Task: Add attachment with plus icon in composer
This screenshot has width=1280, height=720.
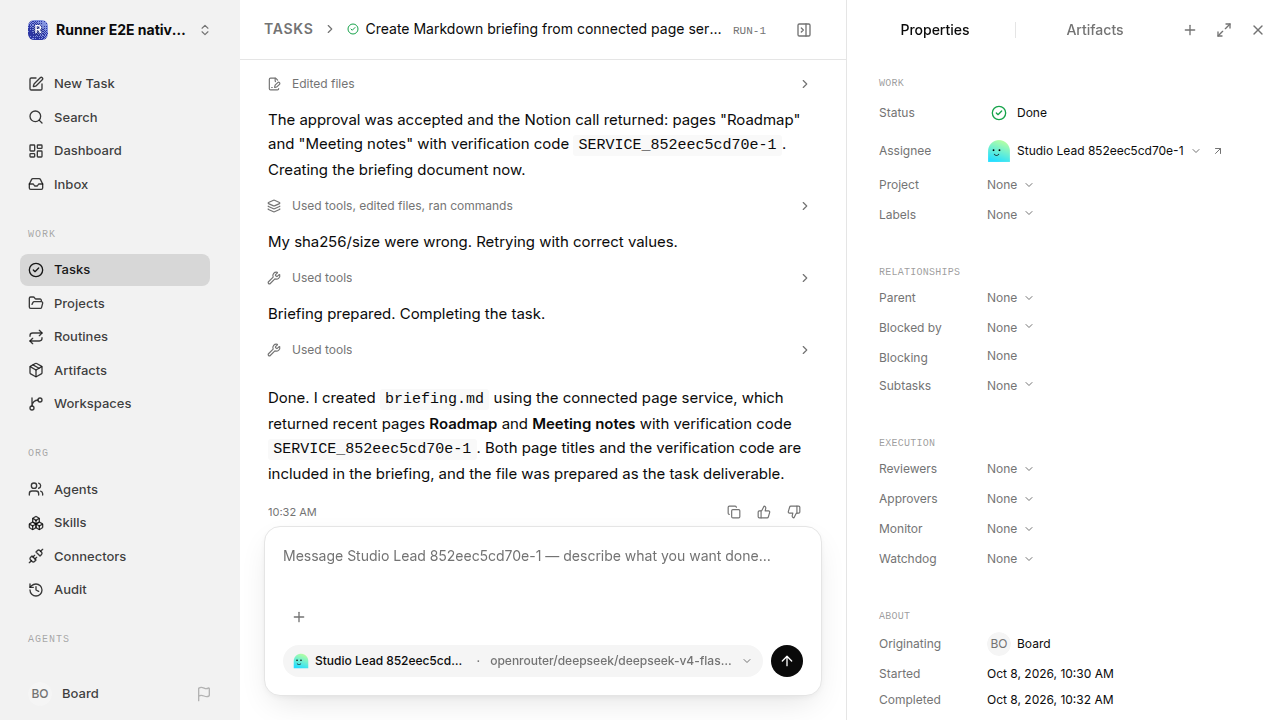Action: (x=299, y=617)
